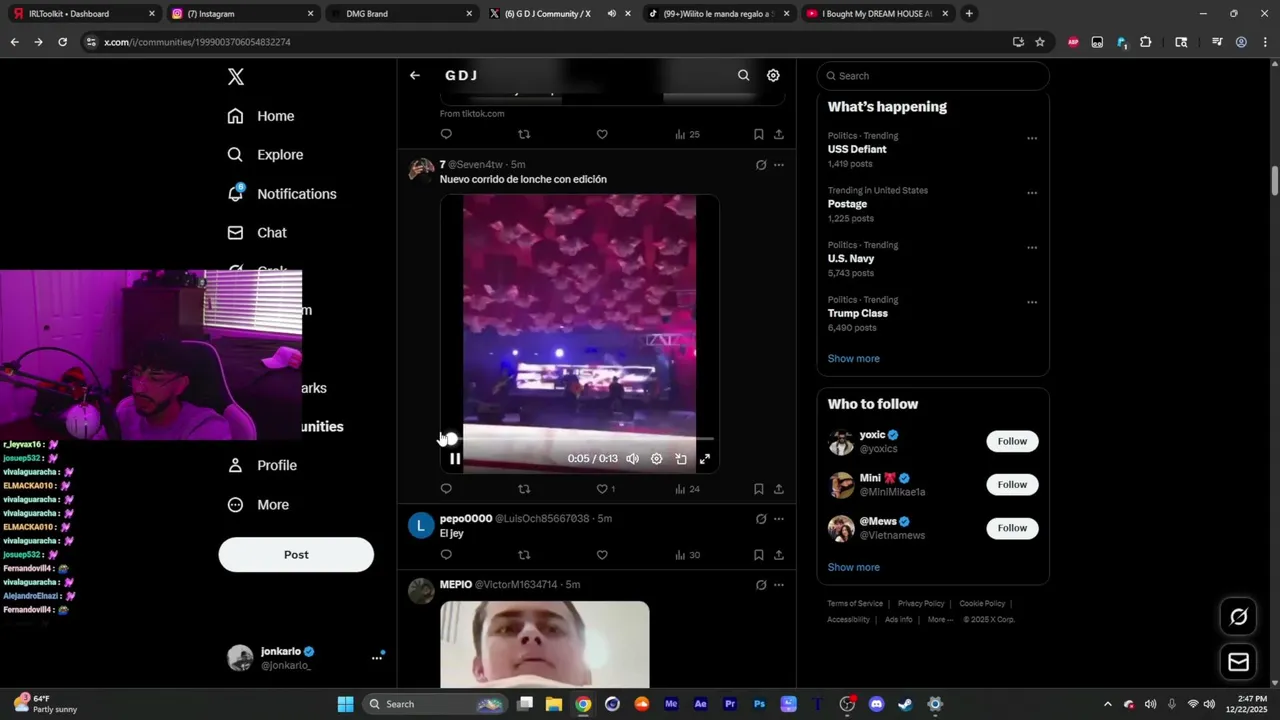Open the G D J community settings gear
The height and width of the screenshot is (720, 1280).
773,75
